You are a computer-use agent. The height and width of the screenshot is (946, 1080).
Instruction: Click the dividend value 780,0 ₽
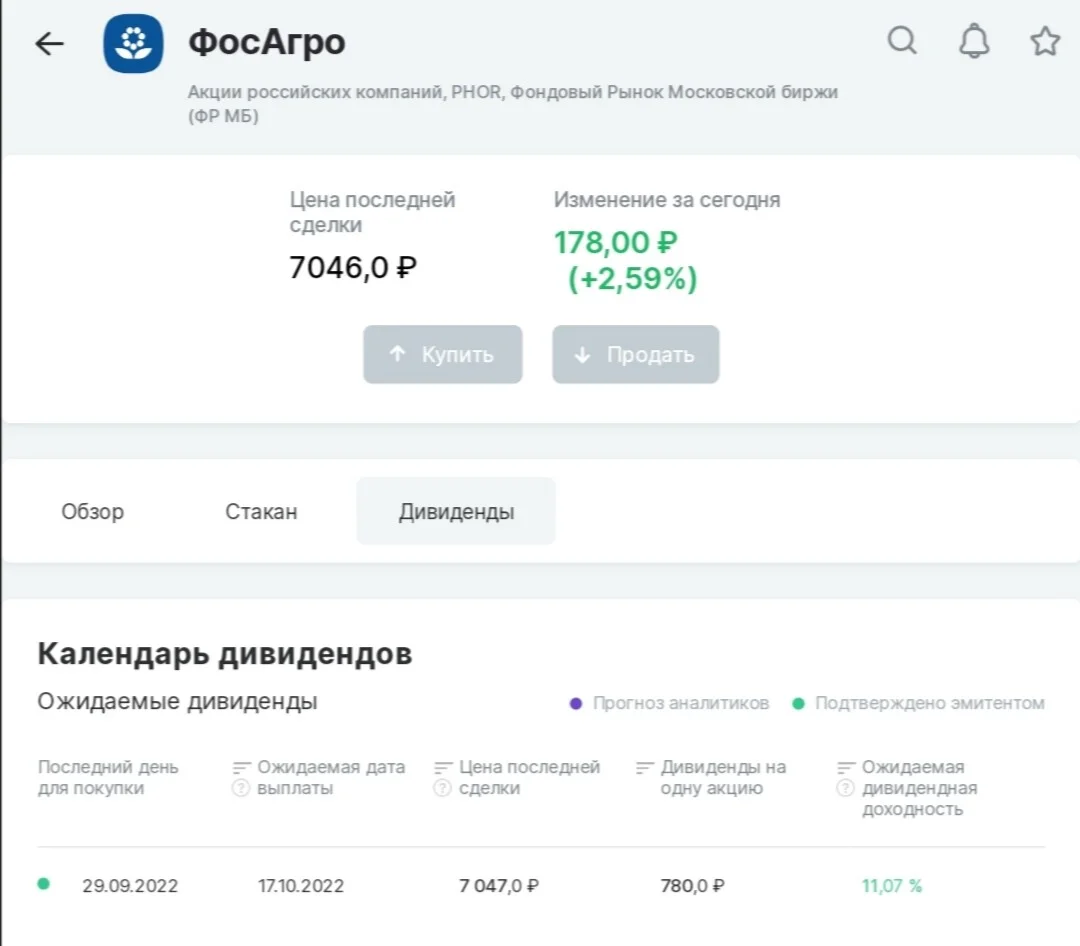pyautogui.click(x=692, y=885)
